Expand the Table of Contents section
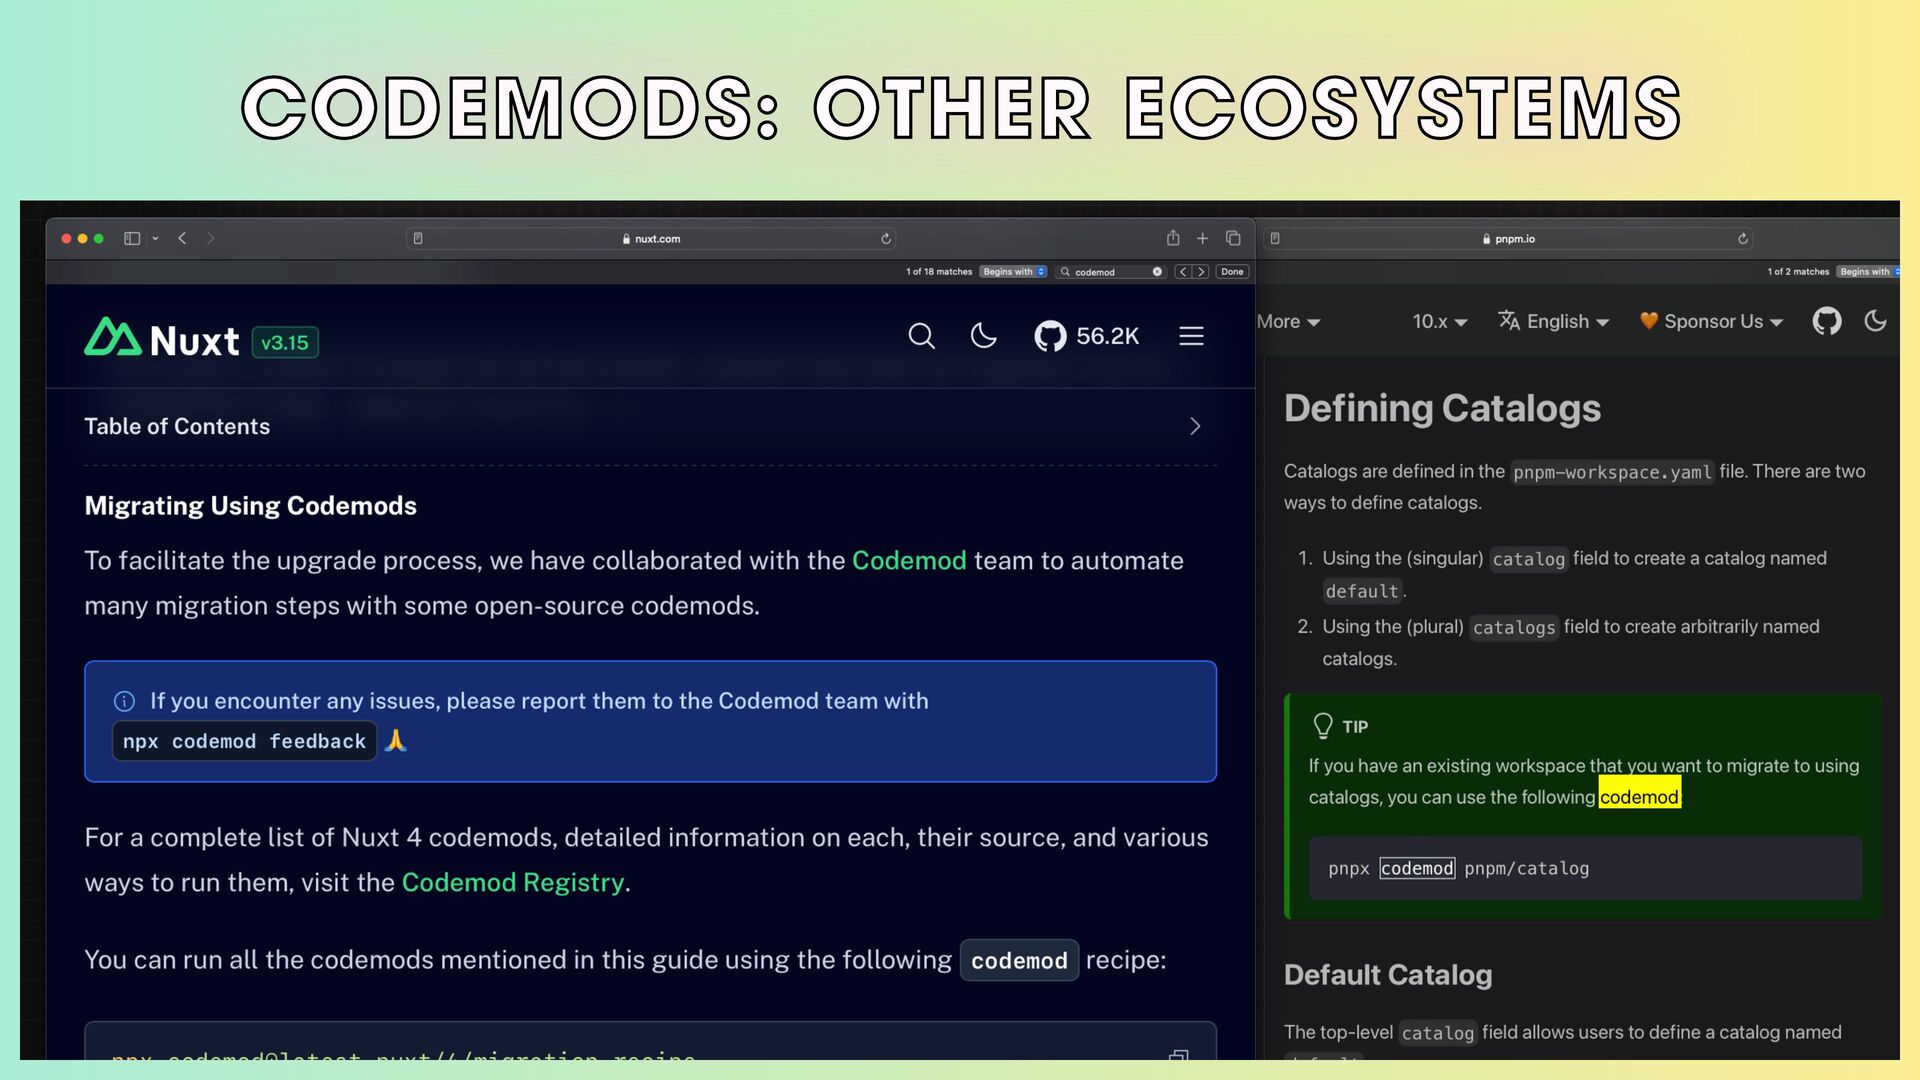Screen dimensions: 1920x1080 point(1195,427)
